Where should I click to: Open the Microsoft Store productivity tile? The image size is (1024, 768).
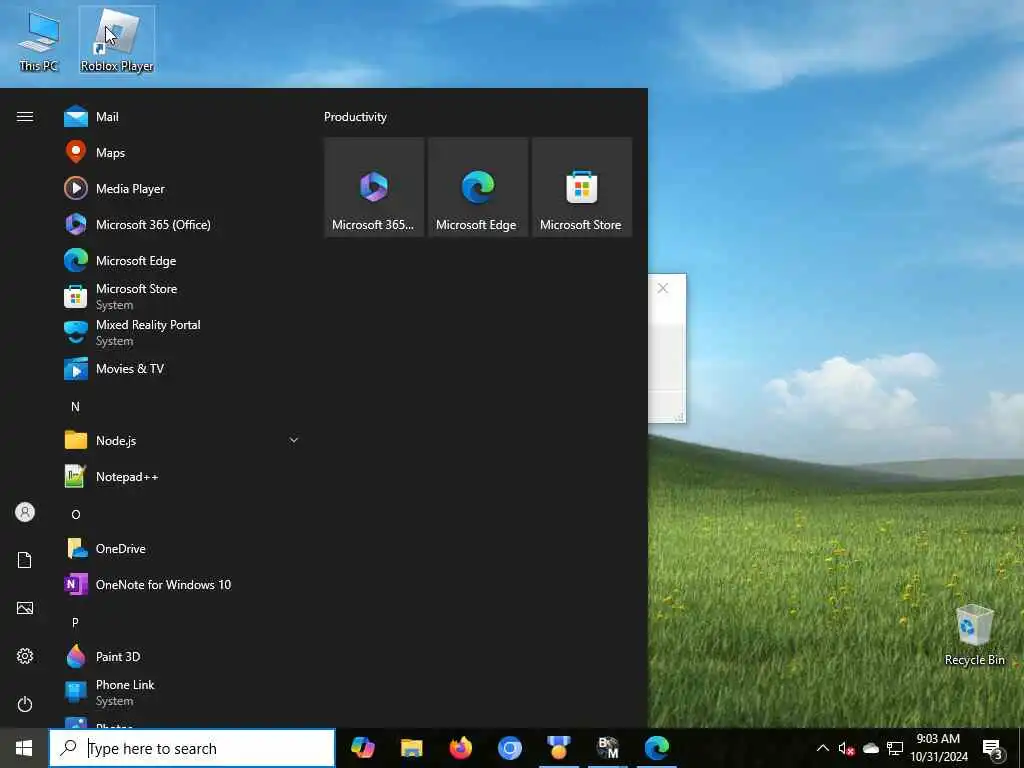tap(582, 187)
